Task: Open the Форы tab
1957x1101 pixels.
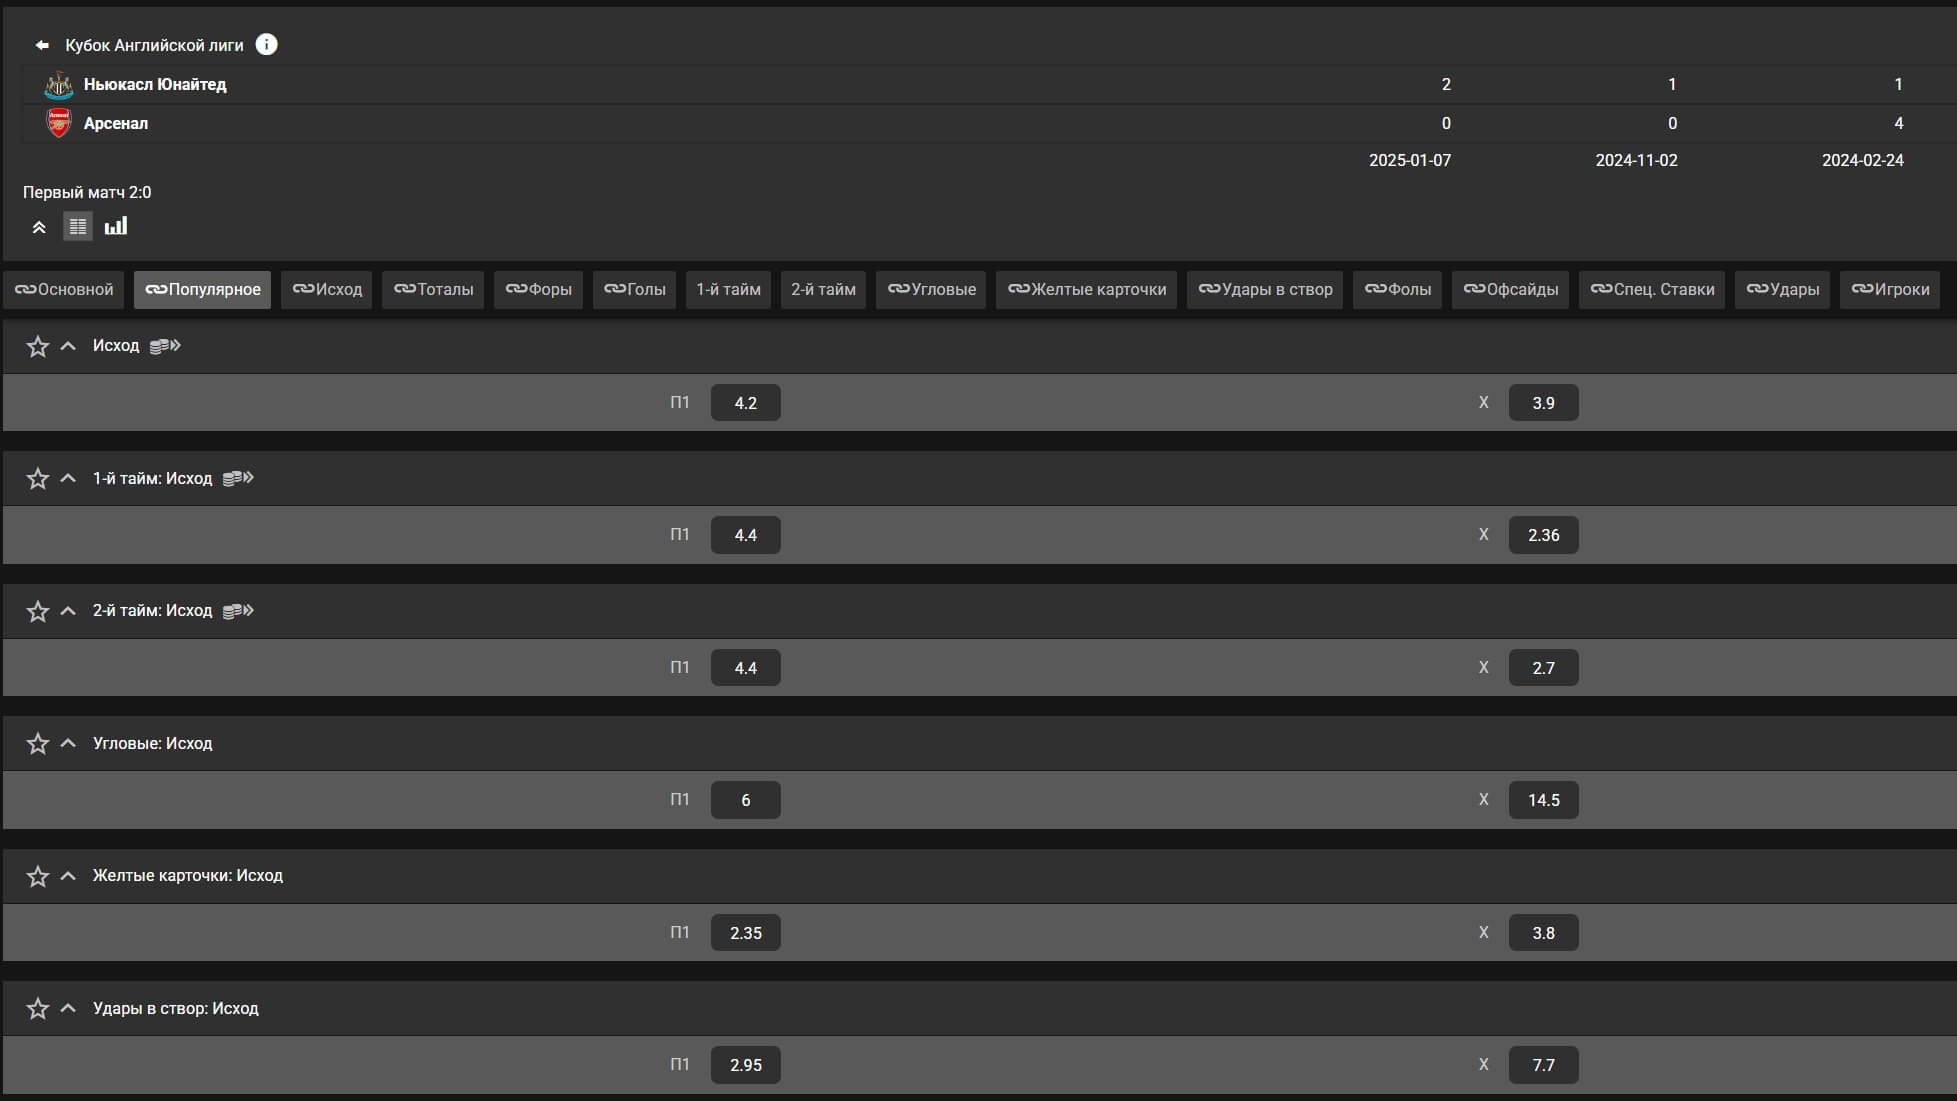Action: [538, 290]
